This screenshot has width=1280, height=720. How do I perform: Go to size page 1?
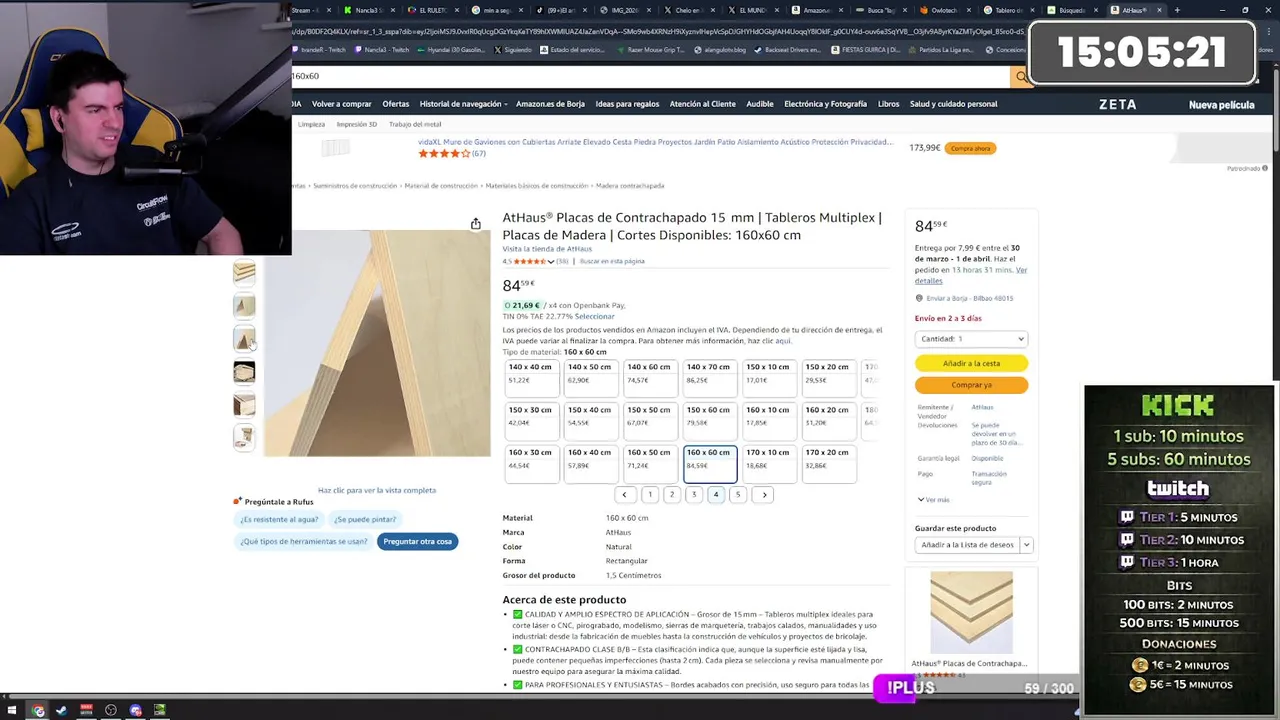click(x=650, y=494)
